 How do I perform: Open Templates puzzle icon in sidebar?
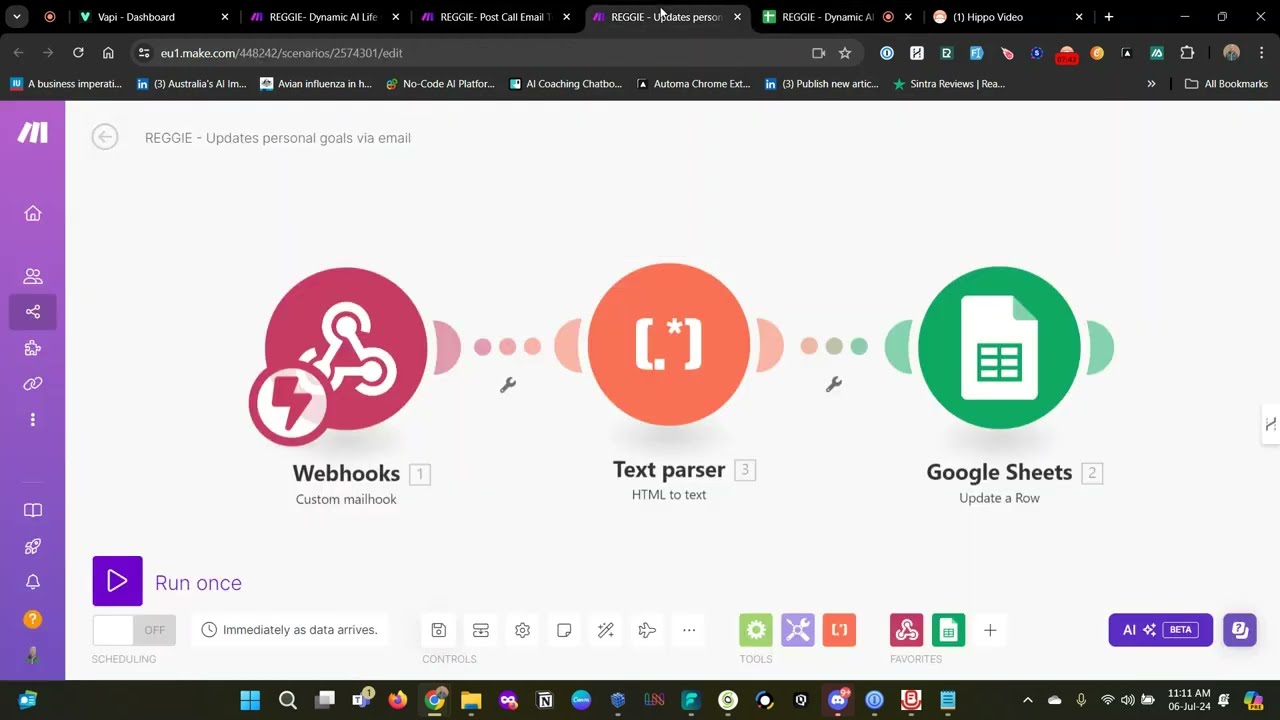(x=33, y=348)
